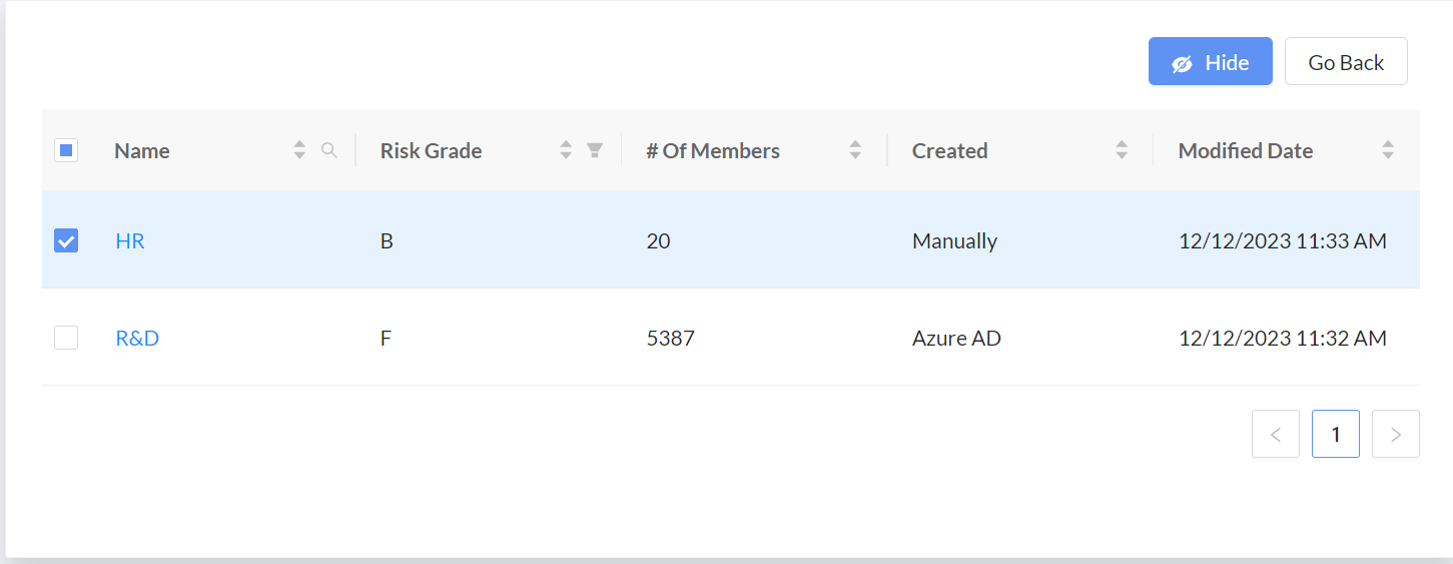
Task: Go to the previous page arrow
Action: click(x=1275, y=434)
